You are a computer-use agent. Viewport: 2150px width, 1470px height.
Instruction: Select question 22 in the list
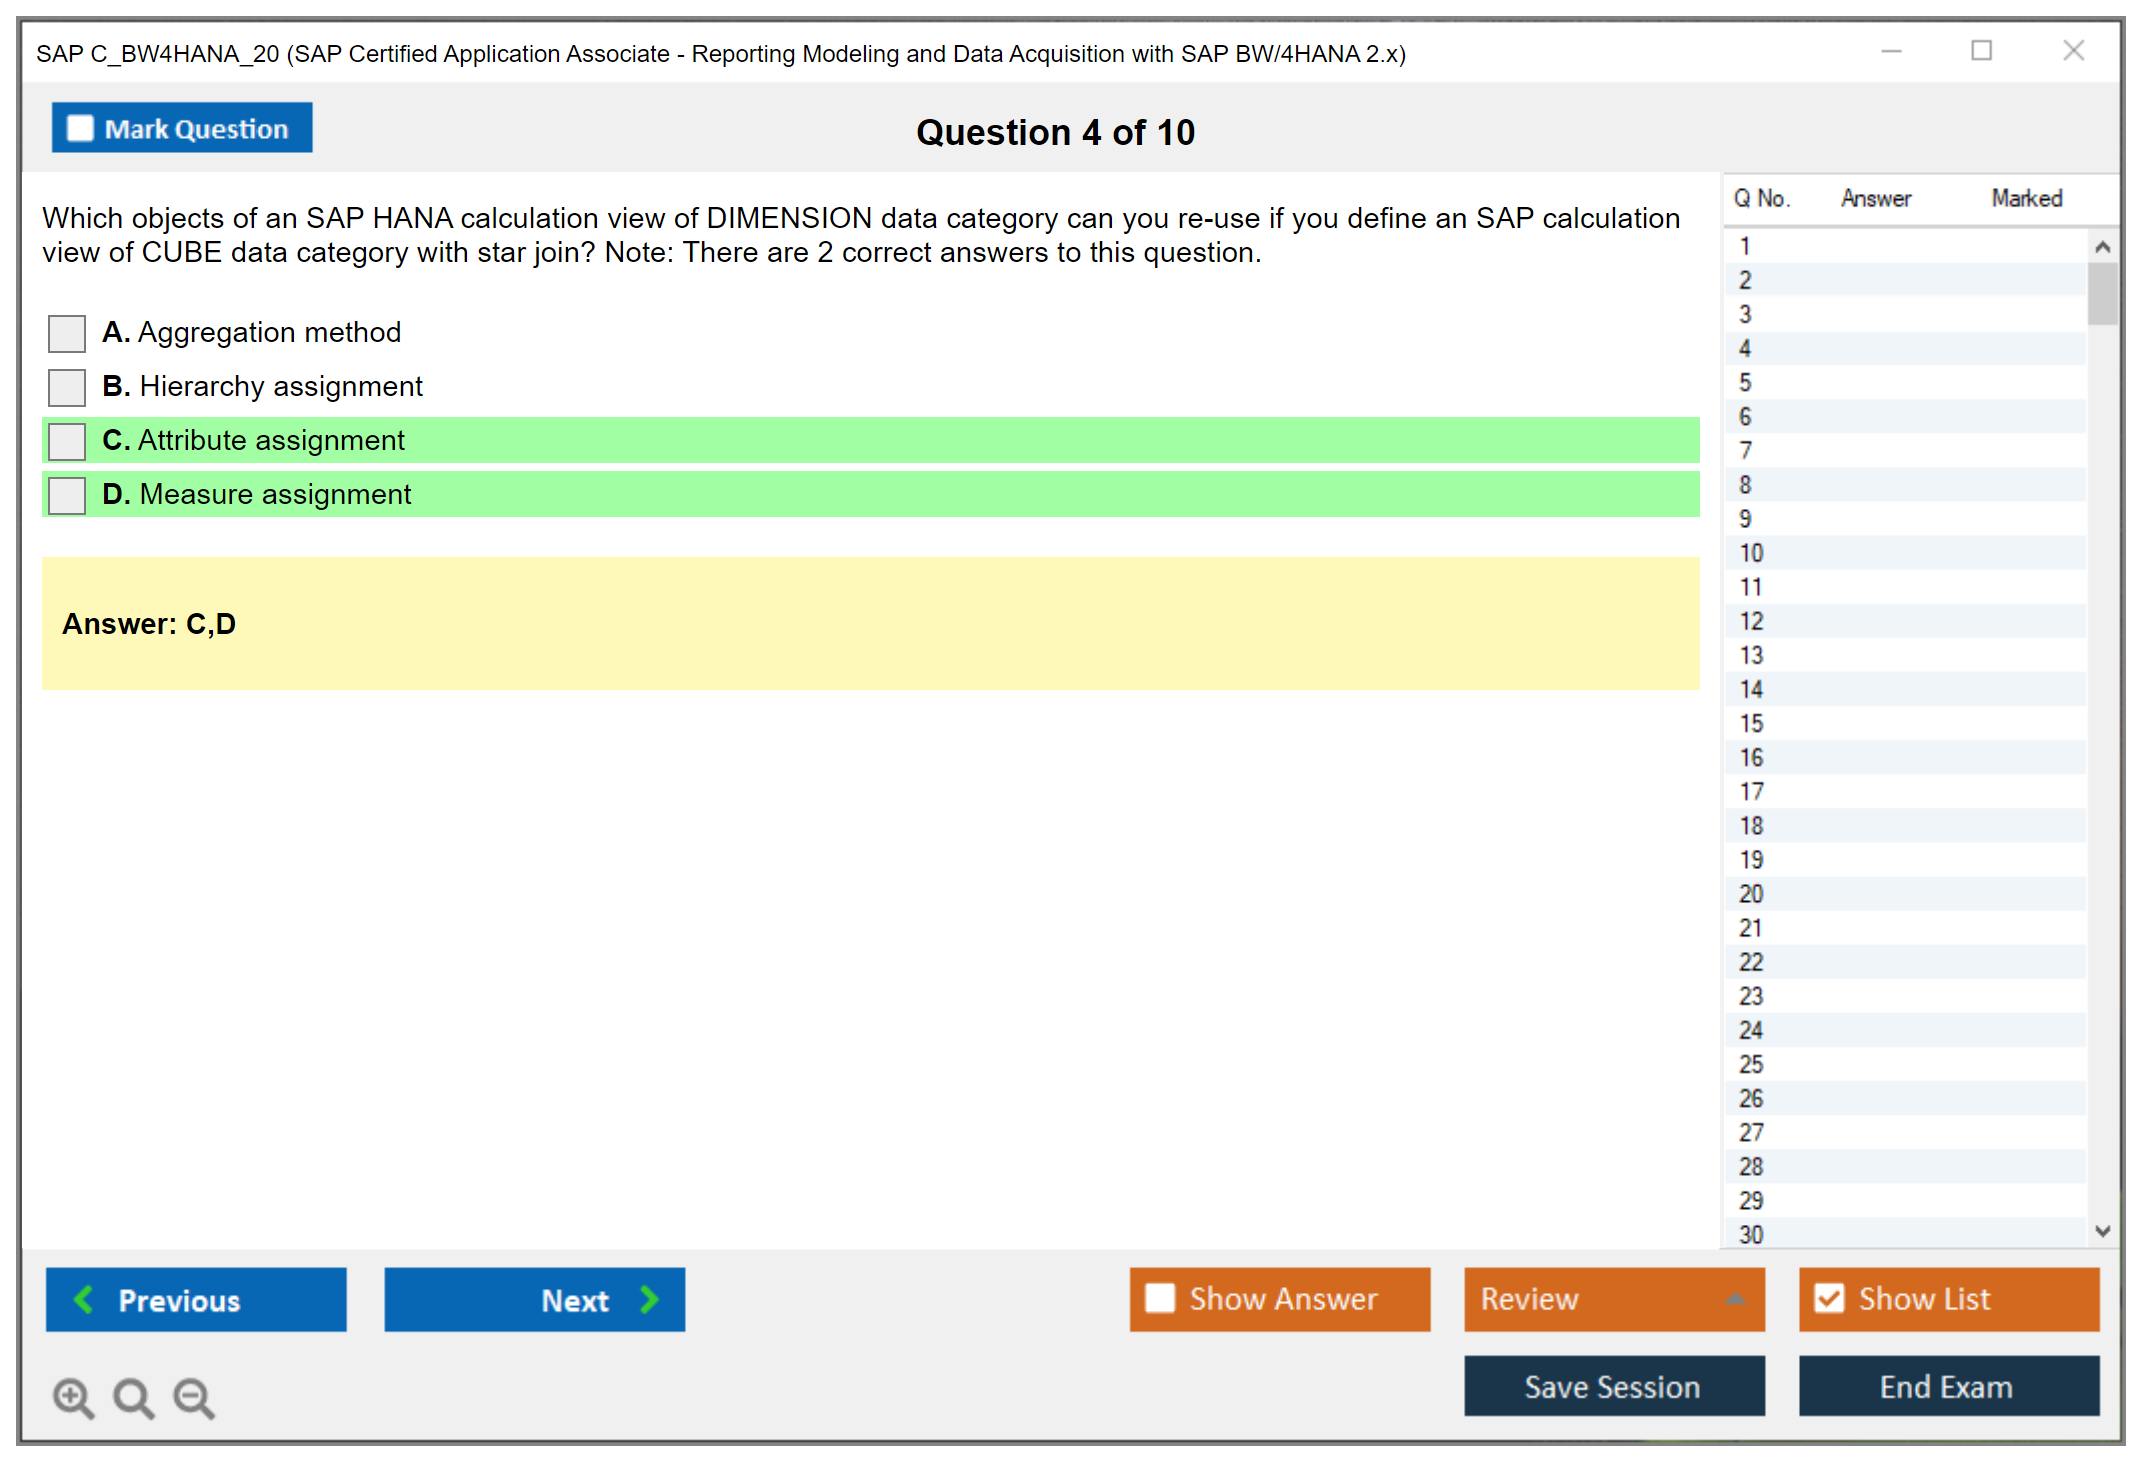coord(1751,962)
